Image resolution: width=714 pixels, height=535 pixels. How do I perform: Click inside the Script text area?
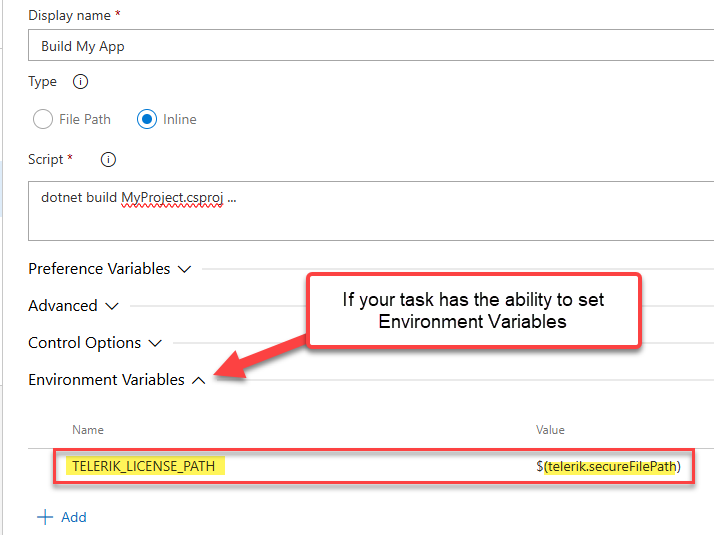pyautogui.click(x=371, y=211)
